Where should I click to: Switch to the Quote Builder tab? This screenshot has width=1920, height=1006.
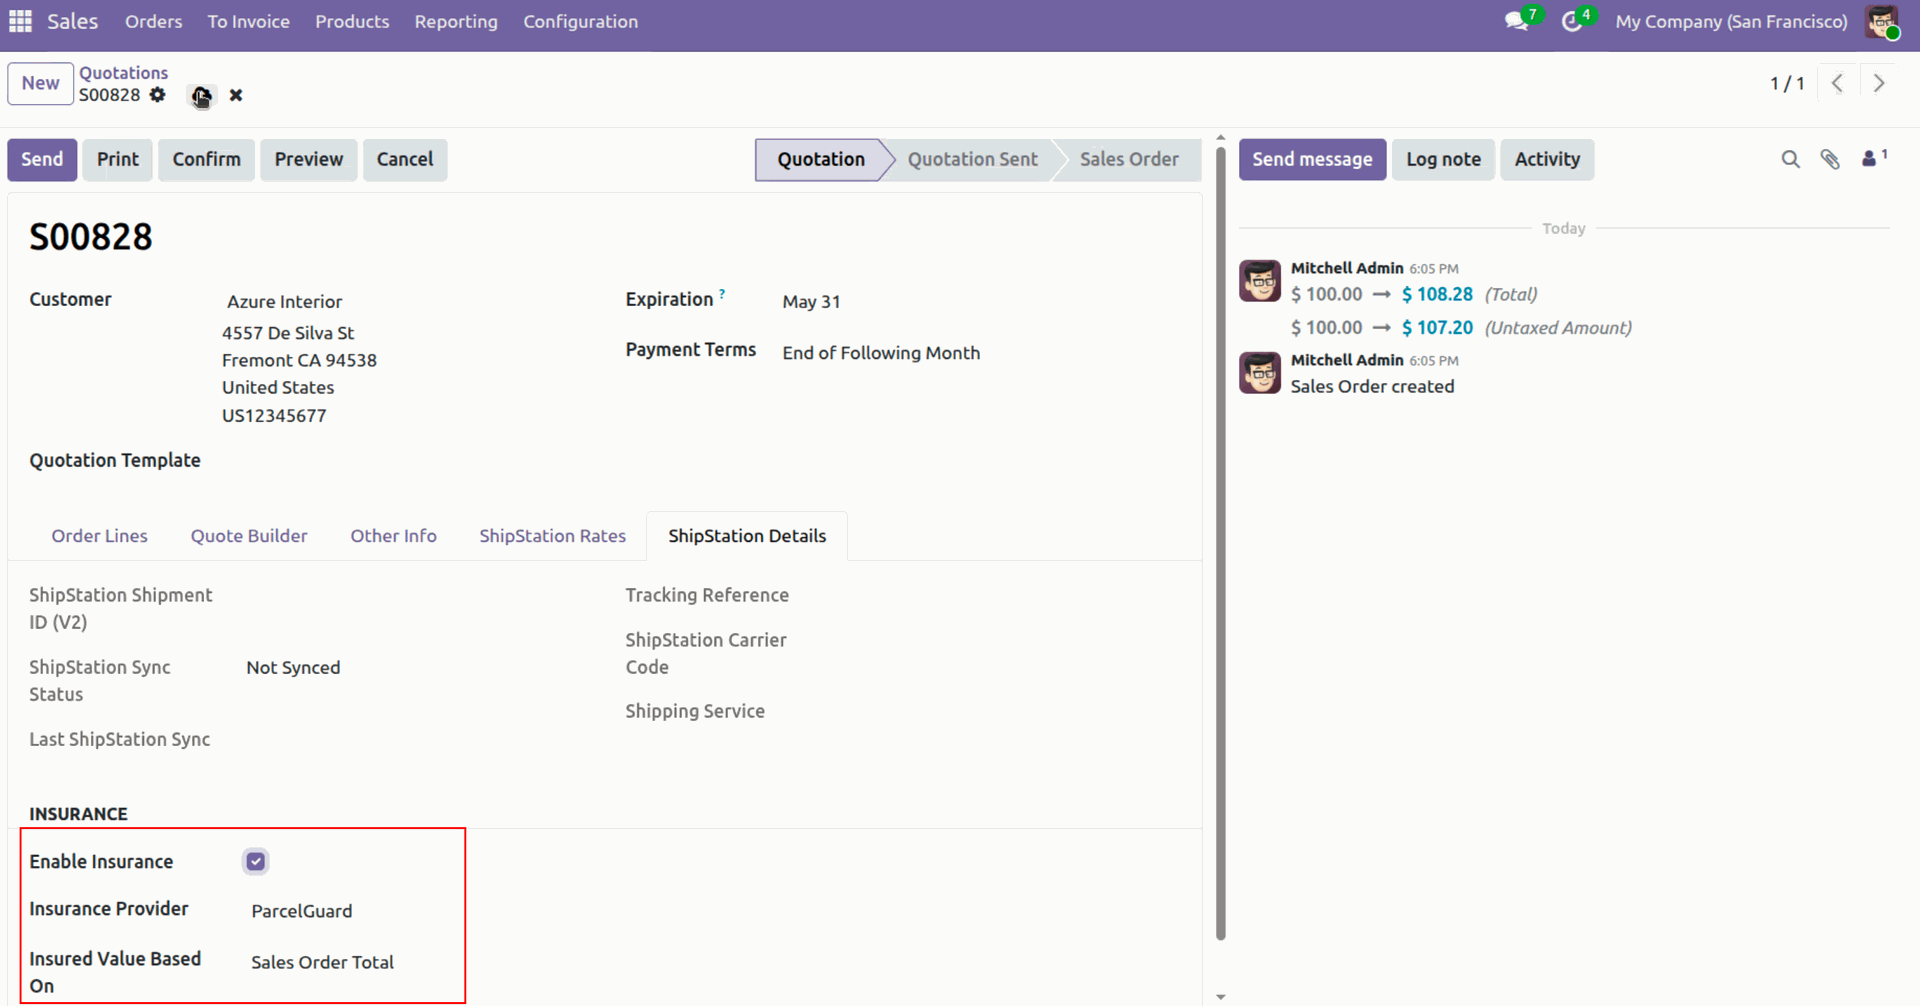[x=249, y=536]
